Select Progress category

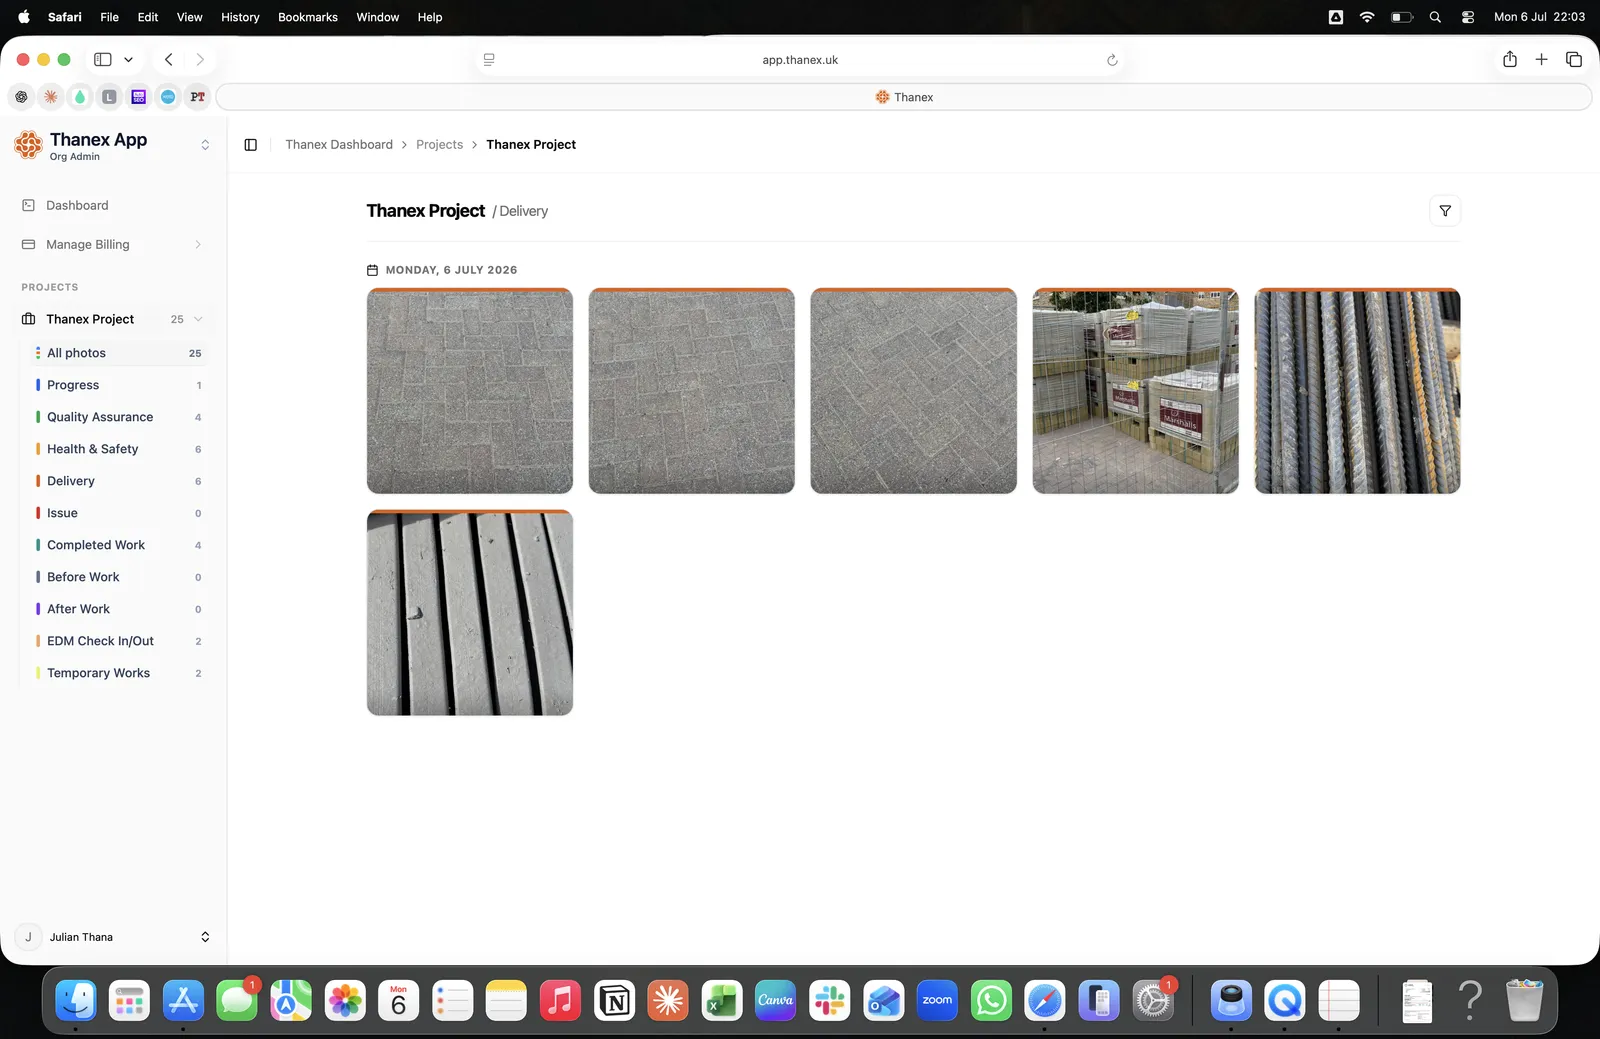[x=119, y=385]
